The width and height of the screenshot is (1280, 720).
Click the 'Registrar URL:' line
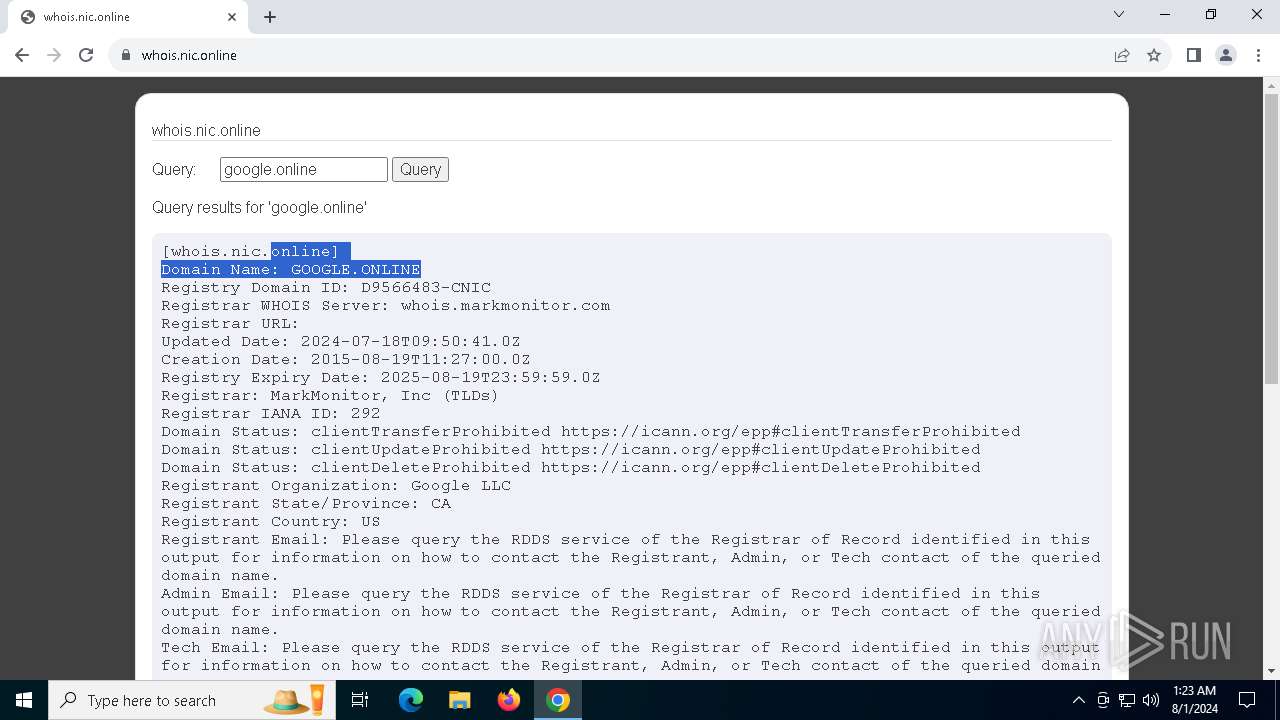230,324
